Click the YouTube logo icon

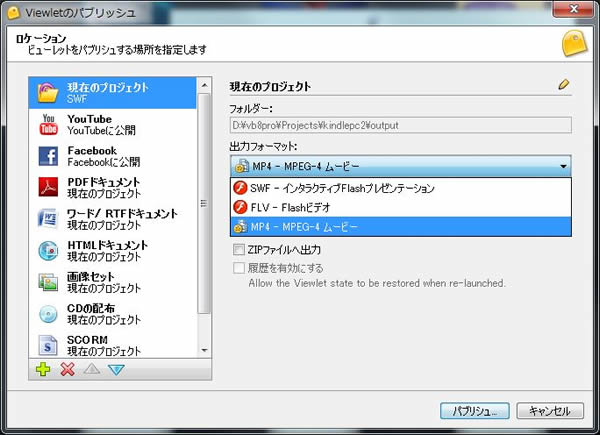(48, 124)
